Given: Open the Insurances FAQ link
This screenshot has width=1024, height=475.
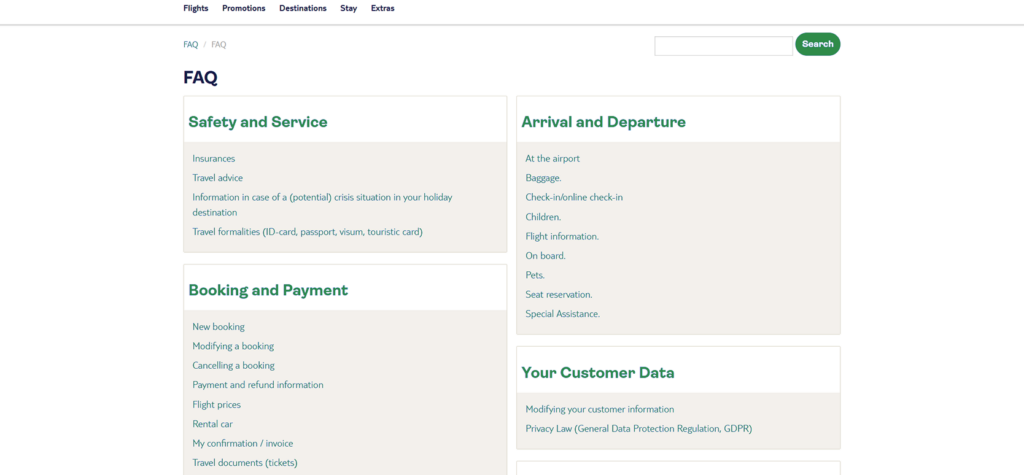Looking at the screenshot, I should [x=213, y=159].
